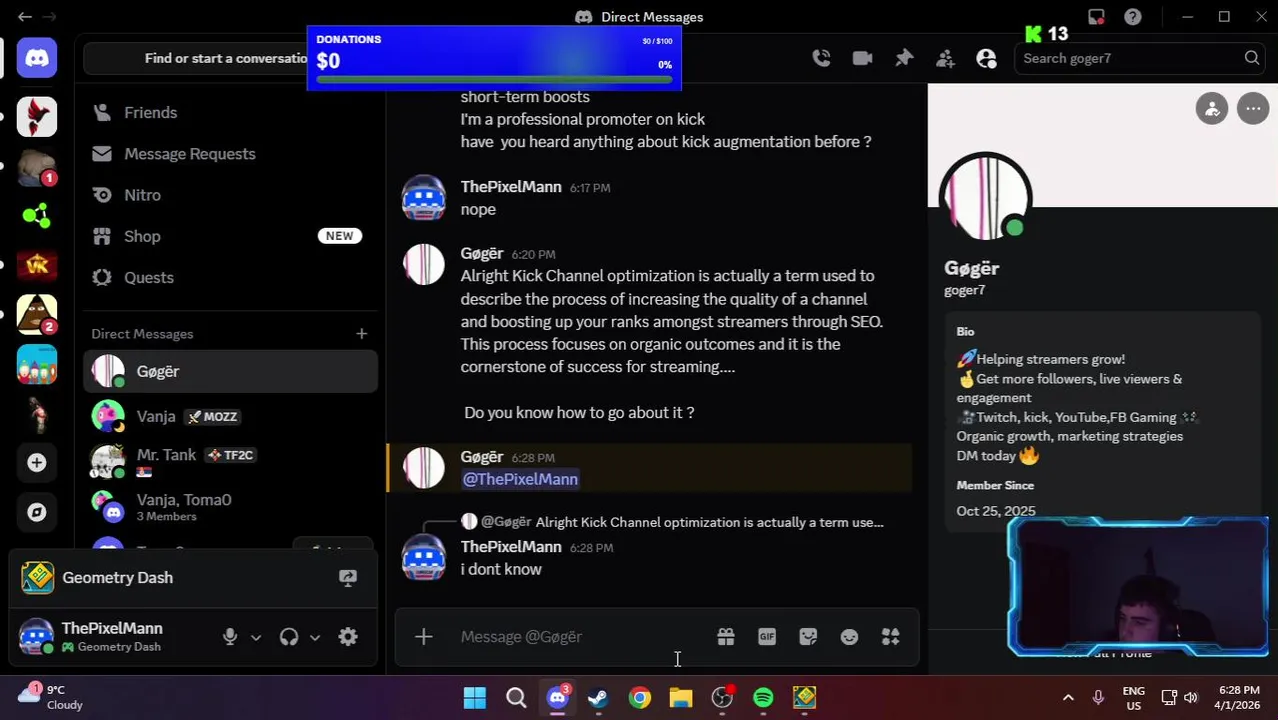Open emoji picker
This screenshot has width=1278, height=720.
[849, 637]
